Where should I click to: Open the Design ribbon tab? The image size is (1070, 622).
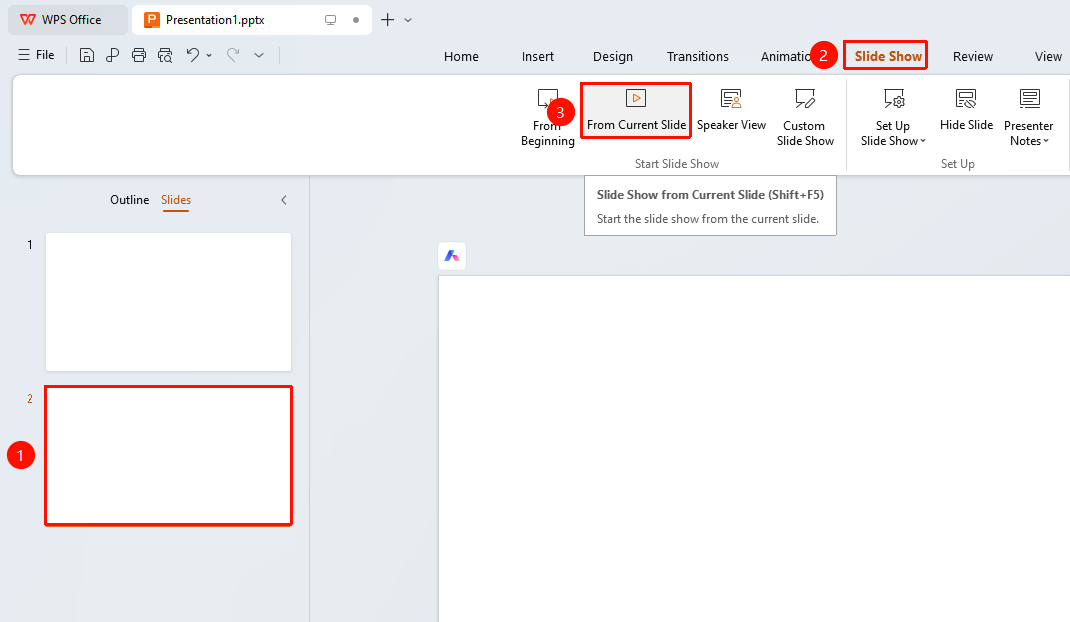tap(613, 57)
